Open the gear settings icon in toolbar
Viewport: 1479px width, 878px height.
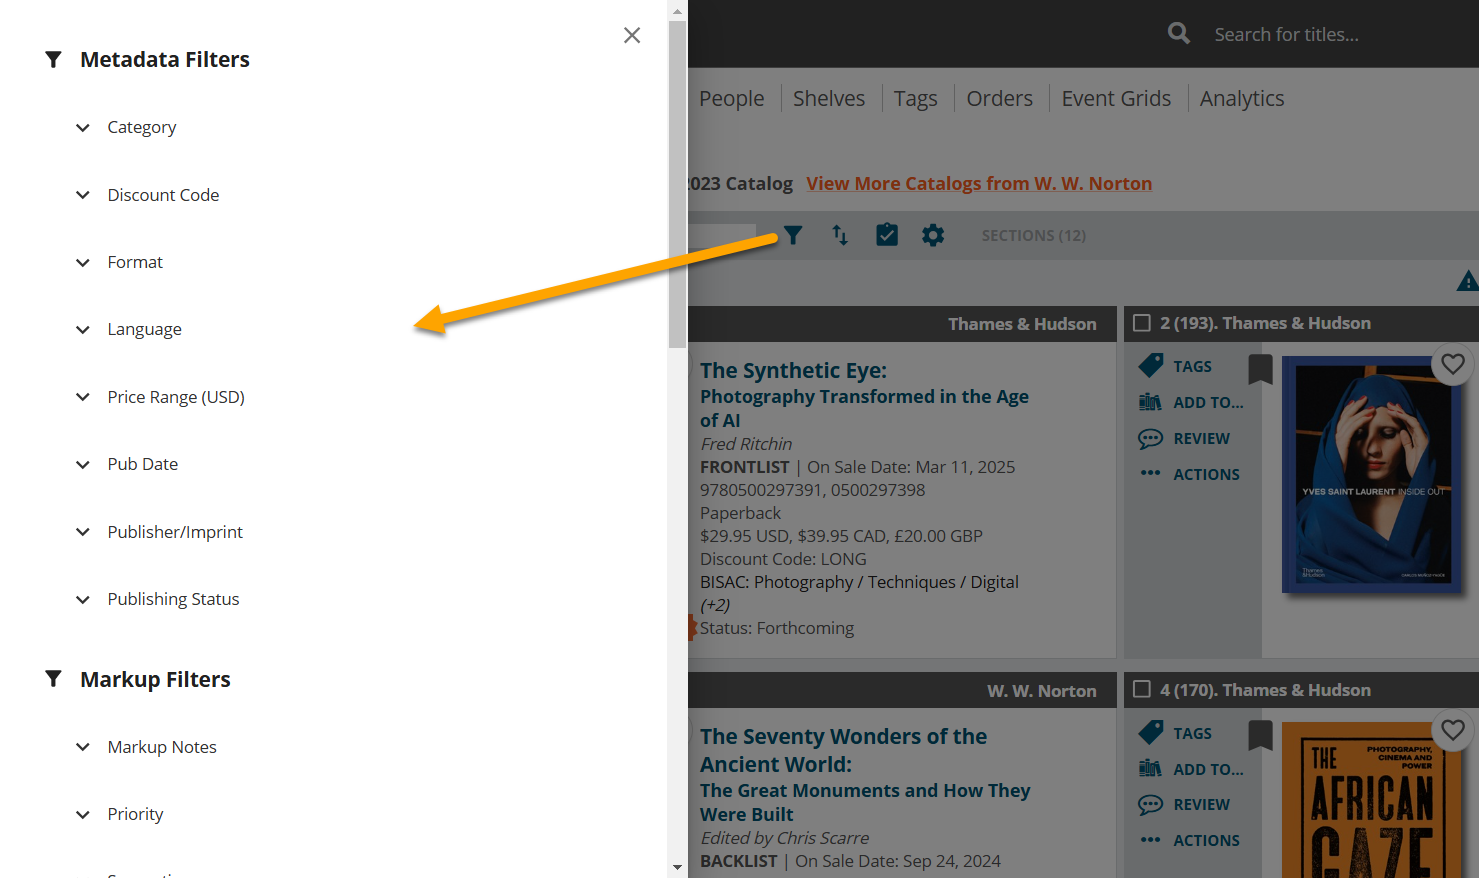[933, 235]
